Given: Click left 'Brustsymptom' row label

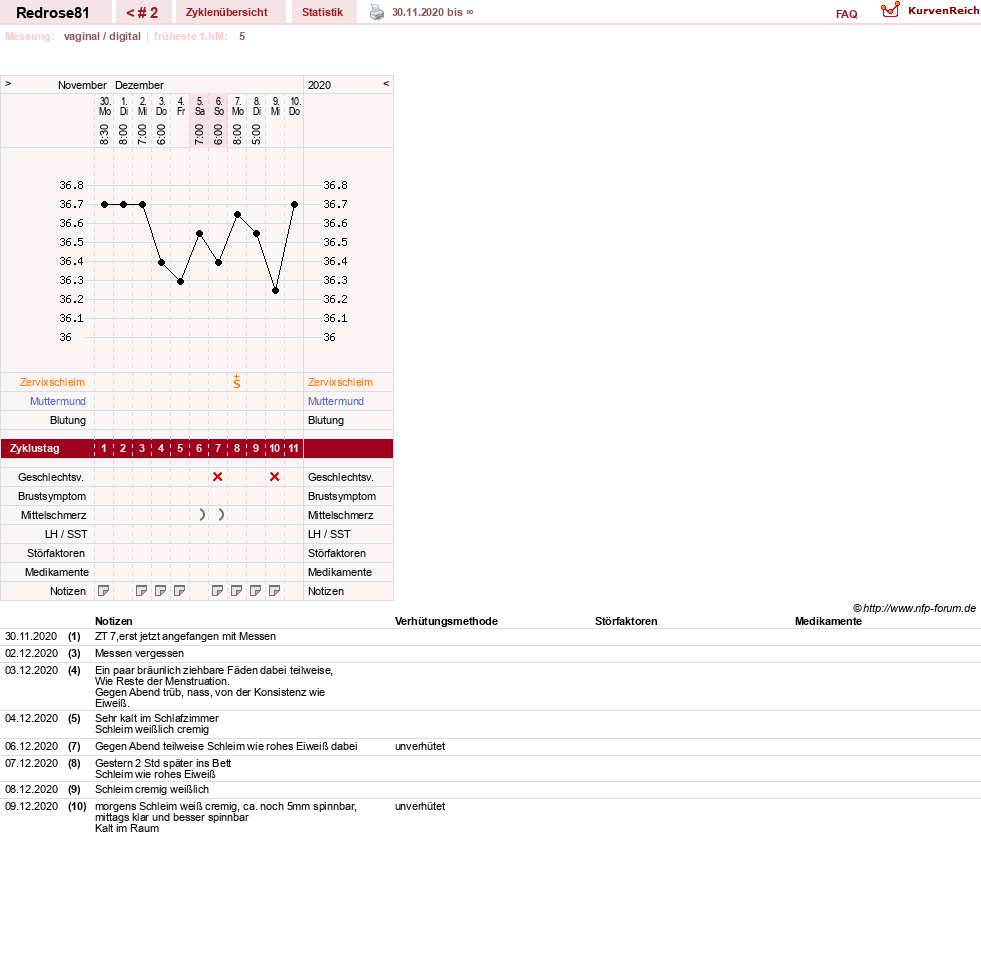Looking at the screenshot, I should 52,496.
